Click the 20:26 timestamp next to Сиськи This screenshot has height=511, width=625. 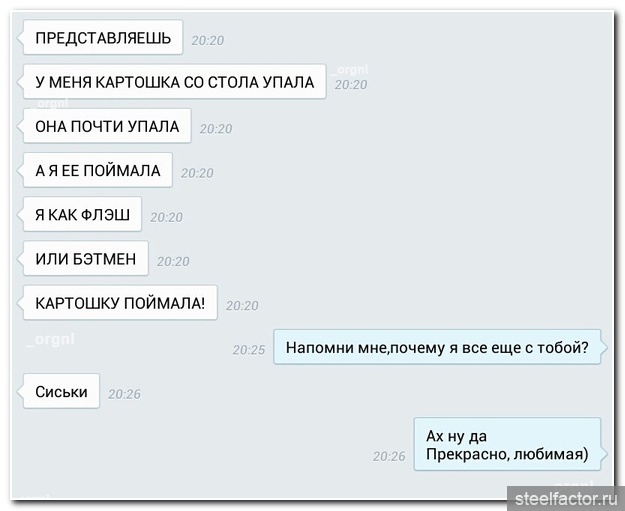point(124,394)
